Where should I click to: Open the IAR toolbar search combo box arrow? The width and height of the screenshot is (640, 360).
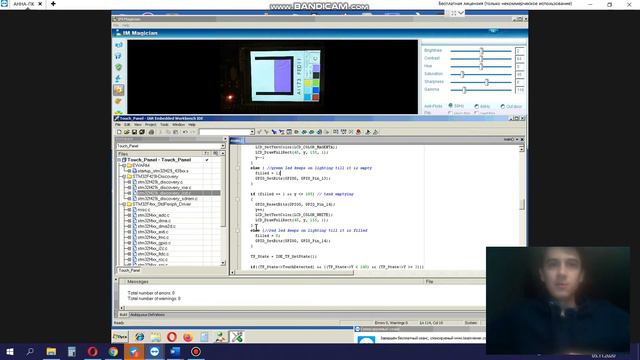pos(252,132)
